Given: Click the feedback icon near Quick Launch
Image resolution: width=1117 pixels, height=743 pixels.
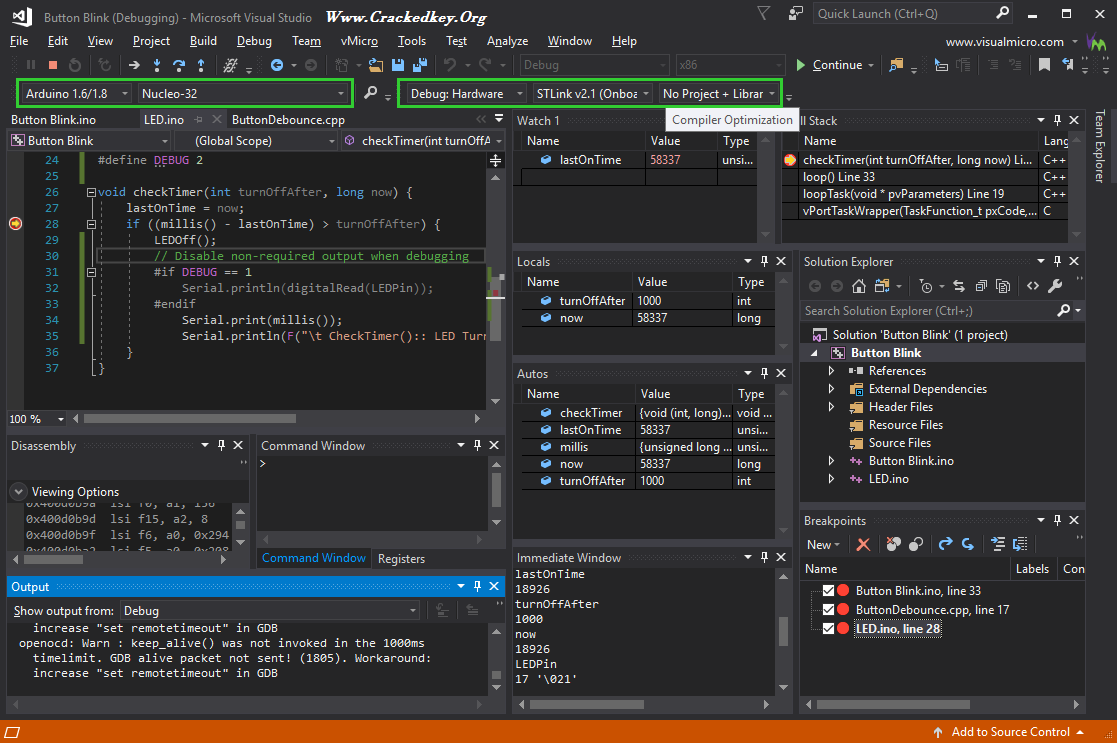Looking at the screenshot, I should click(x=795, y=14).
